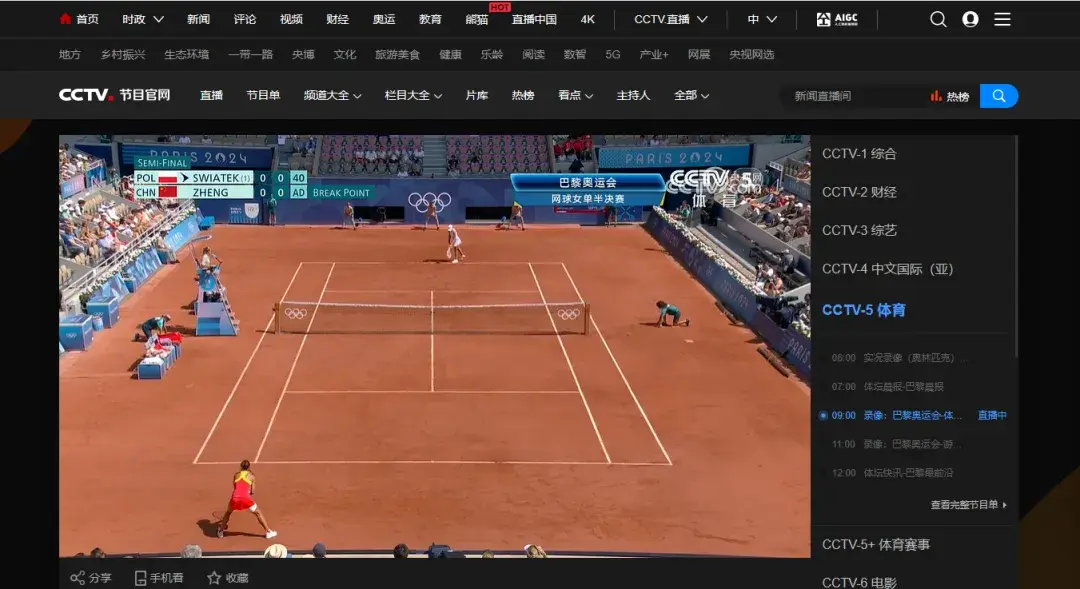Expand the 全部 menu
Viewport: 1080px width, 589px height.
[x=692, y=95]
